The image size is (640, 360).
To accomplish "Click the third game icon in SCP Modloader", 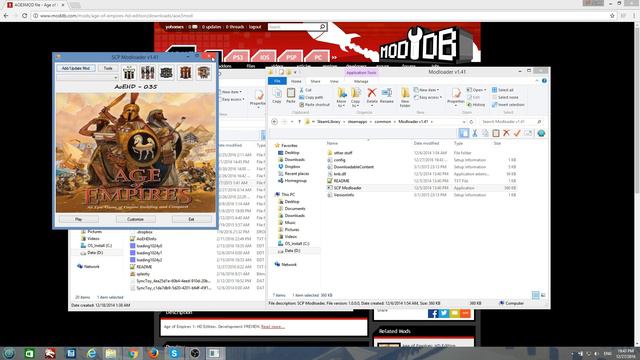I will tap(166, 73).
